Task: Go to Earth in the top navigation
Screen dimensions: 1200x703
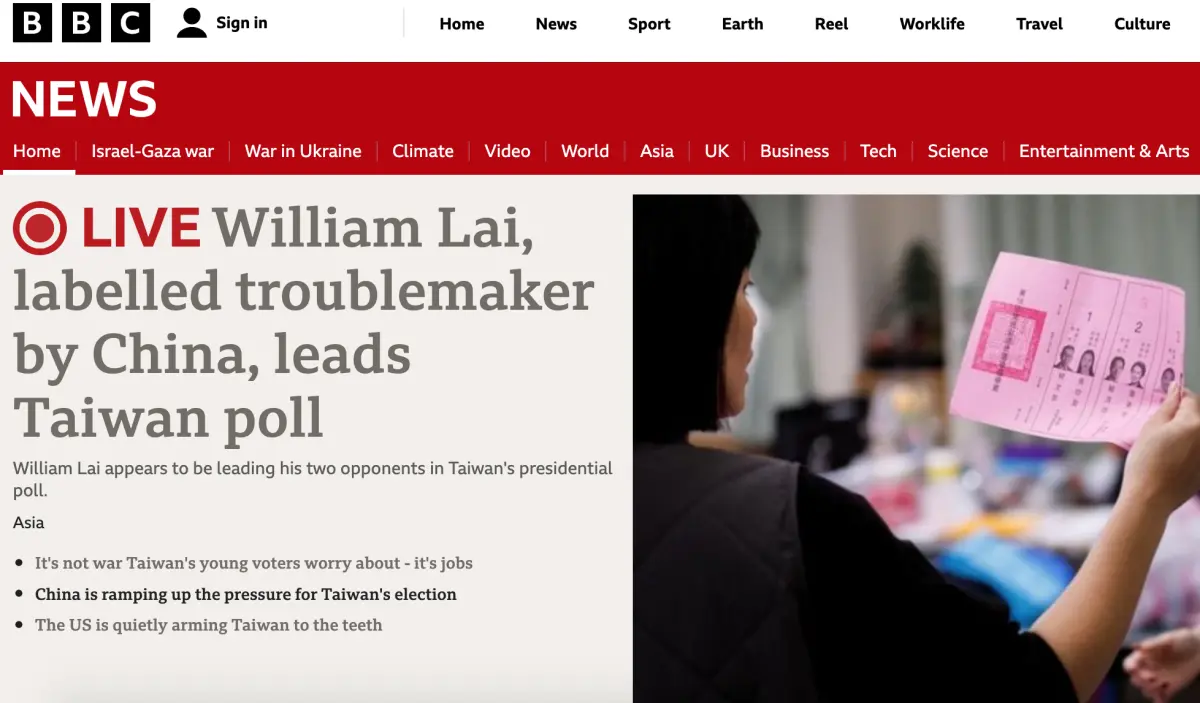Action: [742, 24]
